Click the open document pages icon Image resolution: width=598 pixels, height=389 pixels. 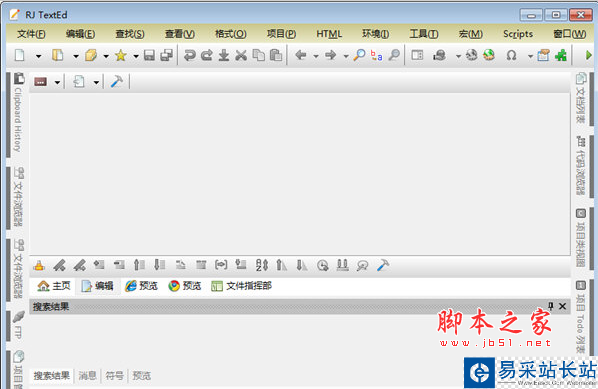(58, 55)
